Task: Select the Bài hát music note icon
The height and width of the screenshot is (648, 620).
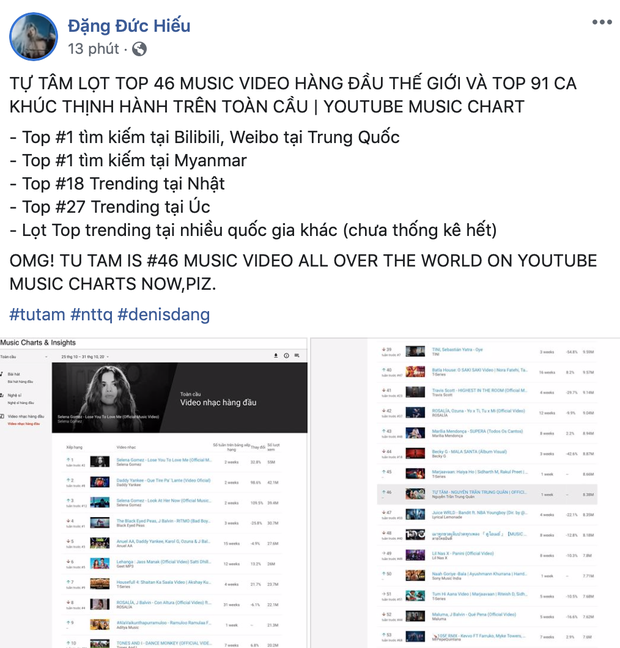Action: [2, 374]
